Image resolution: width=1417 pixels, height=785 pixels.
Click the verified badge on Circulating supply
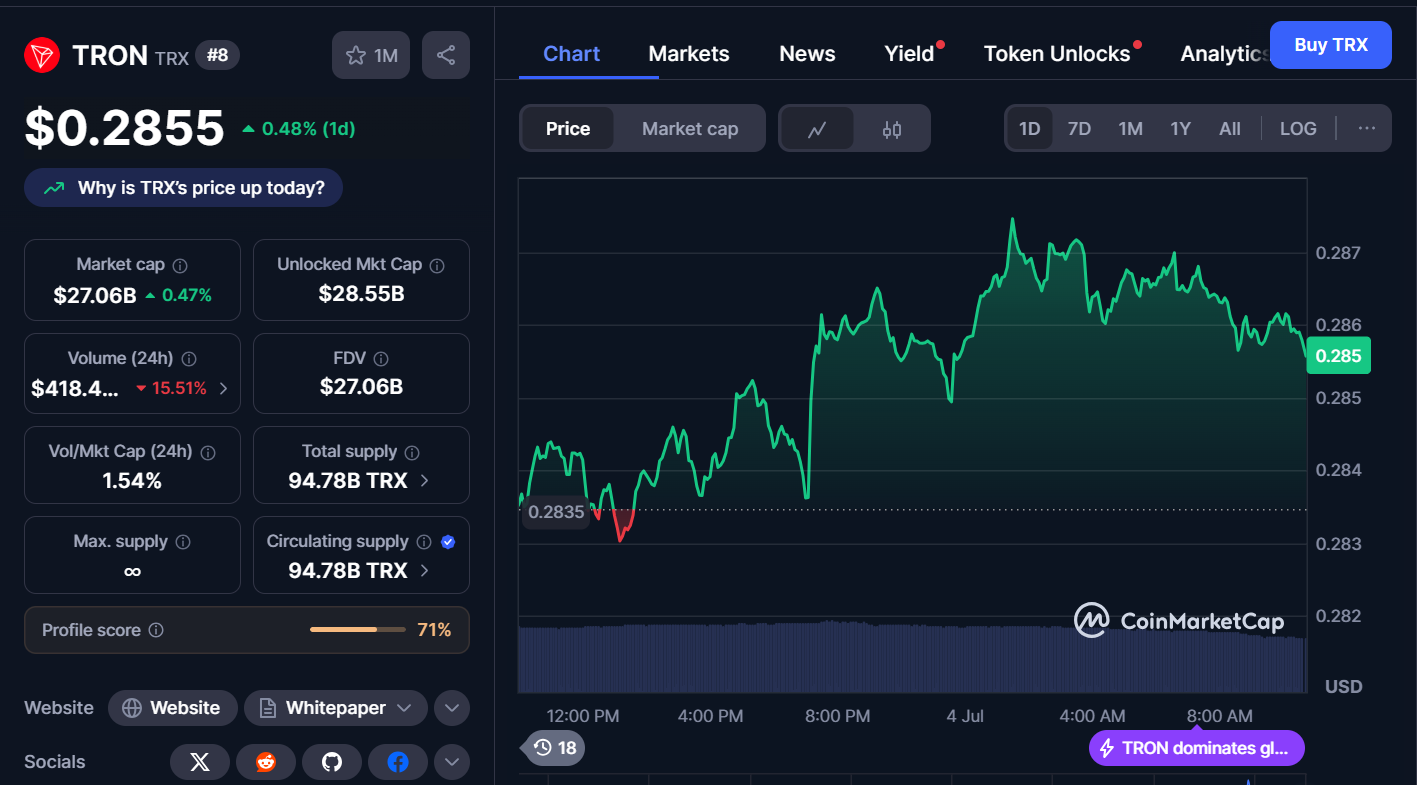pos(448,542)
